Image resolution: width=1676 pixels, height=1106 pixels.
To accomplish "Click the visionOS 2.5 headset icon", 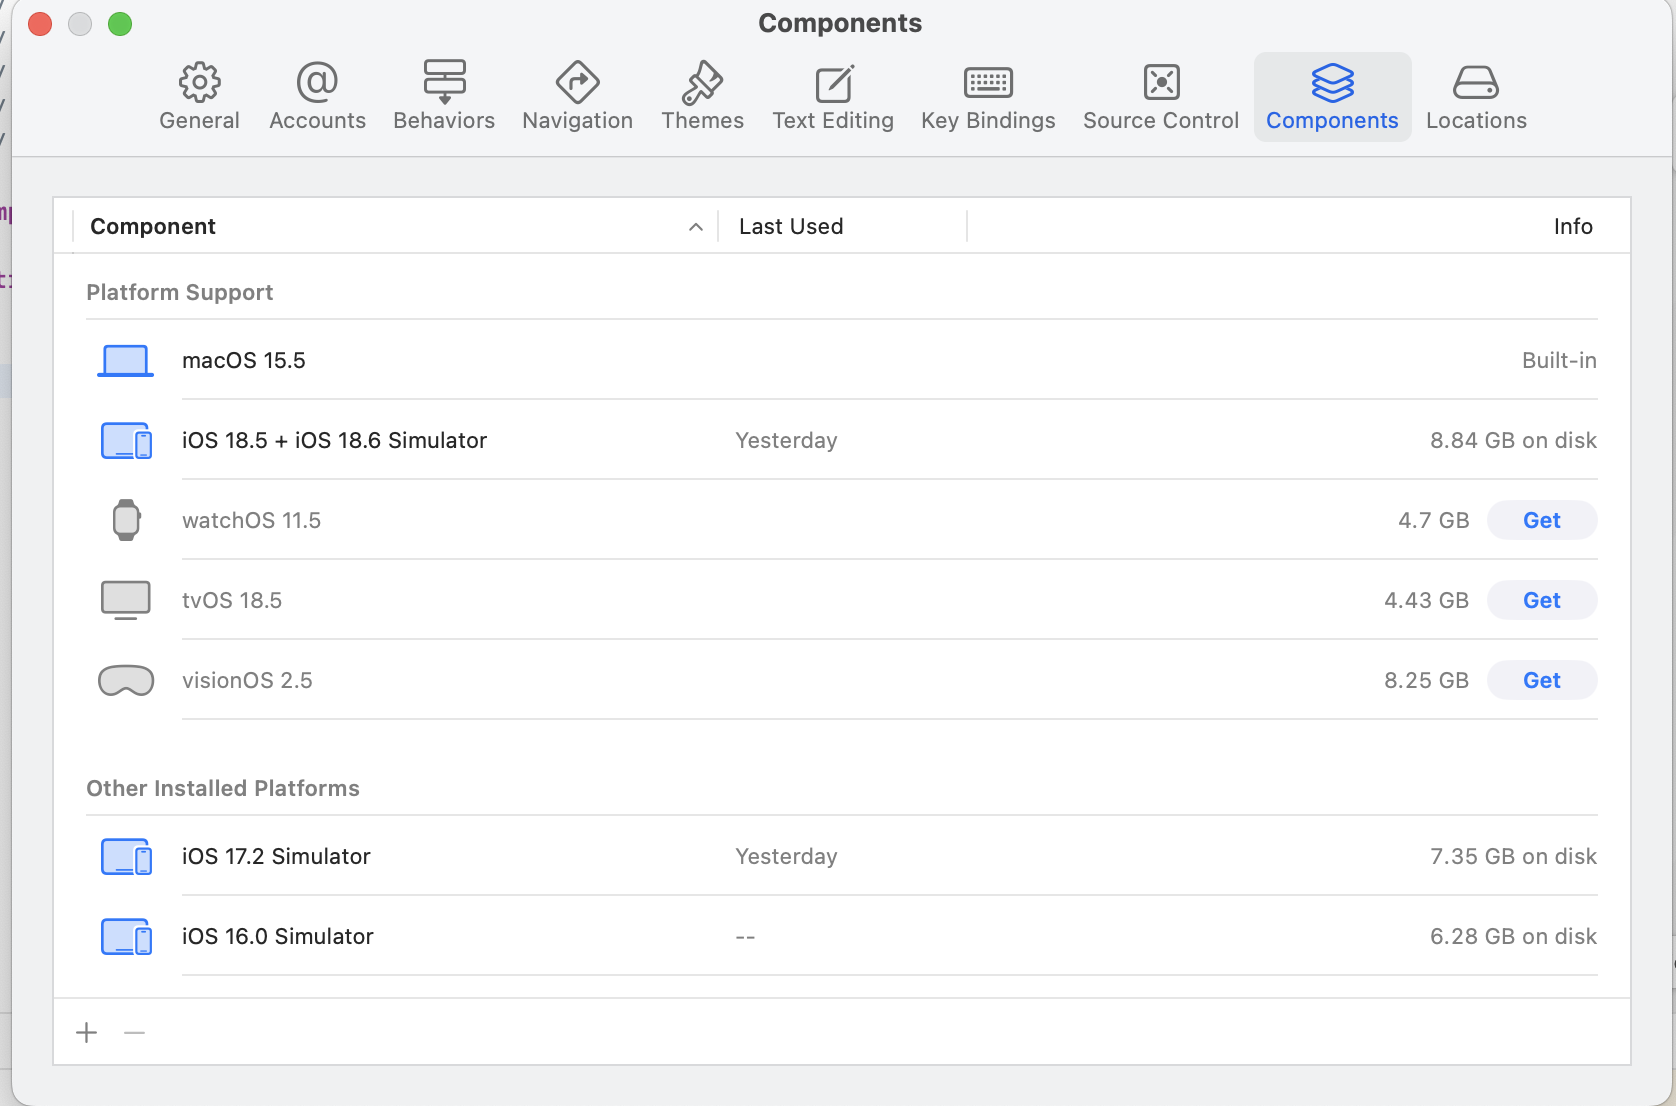I will (x=126, y=681).
